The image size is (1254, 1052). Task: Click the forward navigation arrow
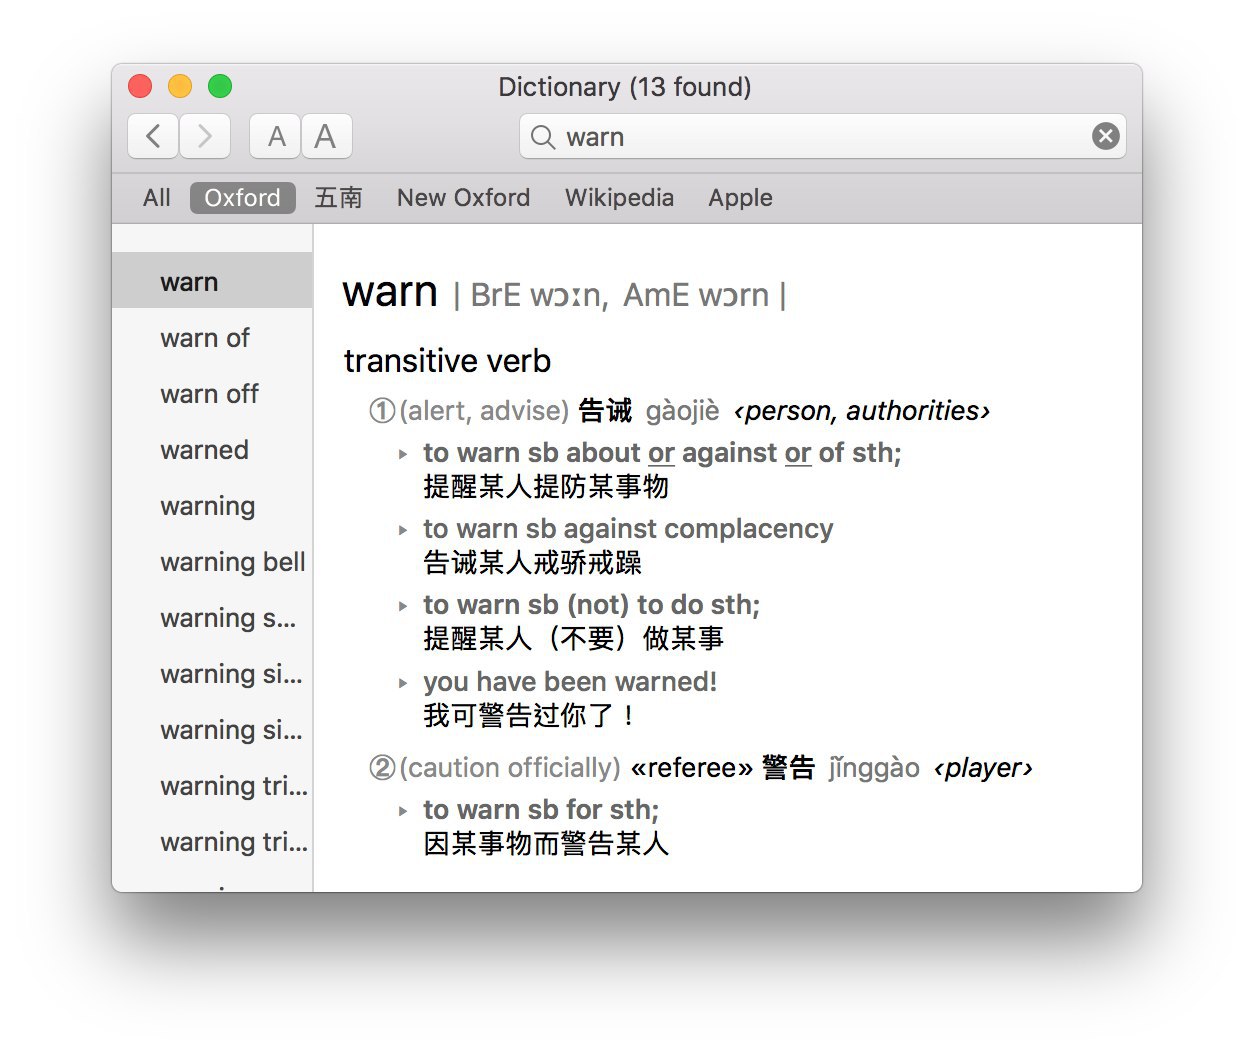tap(205, 136)
